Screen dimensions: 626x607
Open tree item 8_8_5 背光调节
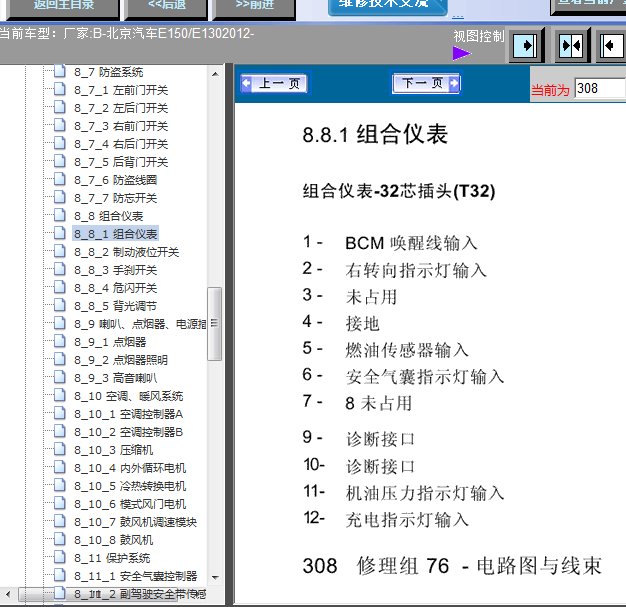coord(115,306)
